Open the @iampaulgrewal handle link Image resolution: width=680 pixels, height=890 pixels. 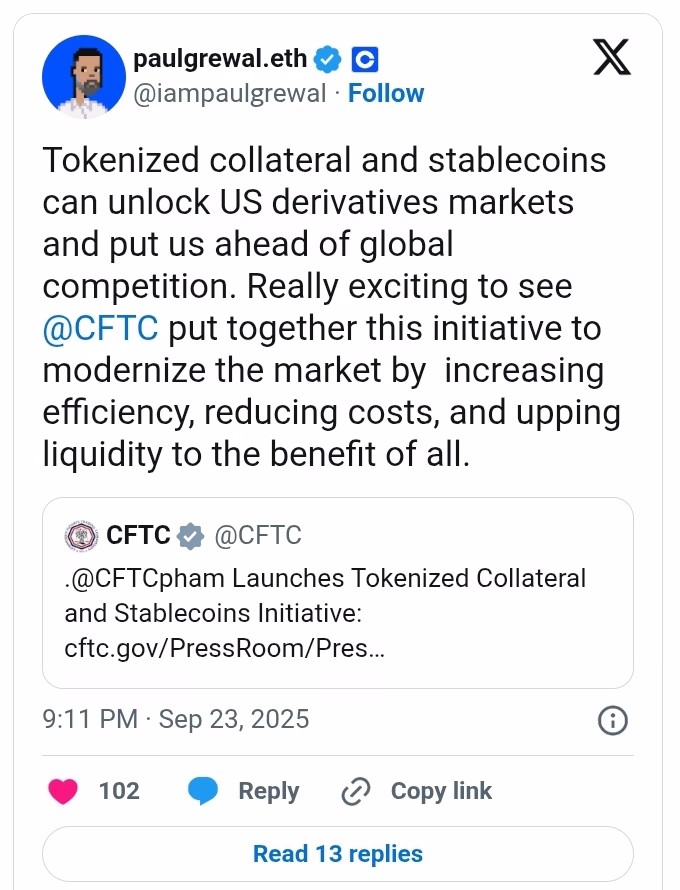pos(229,93)
